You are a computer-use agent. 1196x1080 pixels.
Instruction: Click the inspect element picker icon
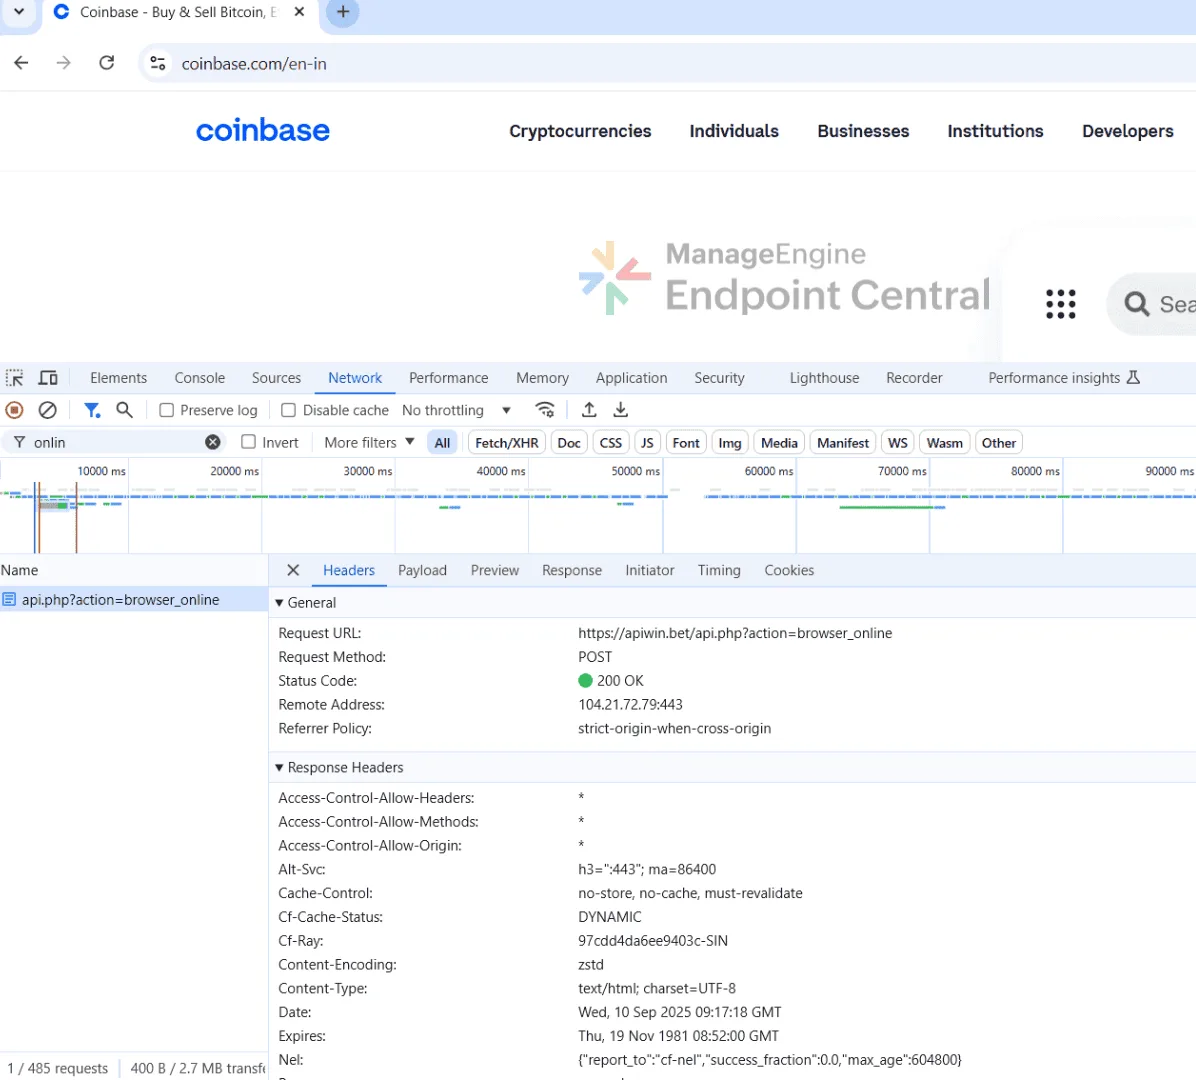pos(14,378)
